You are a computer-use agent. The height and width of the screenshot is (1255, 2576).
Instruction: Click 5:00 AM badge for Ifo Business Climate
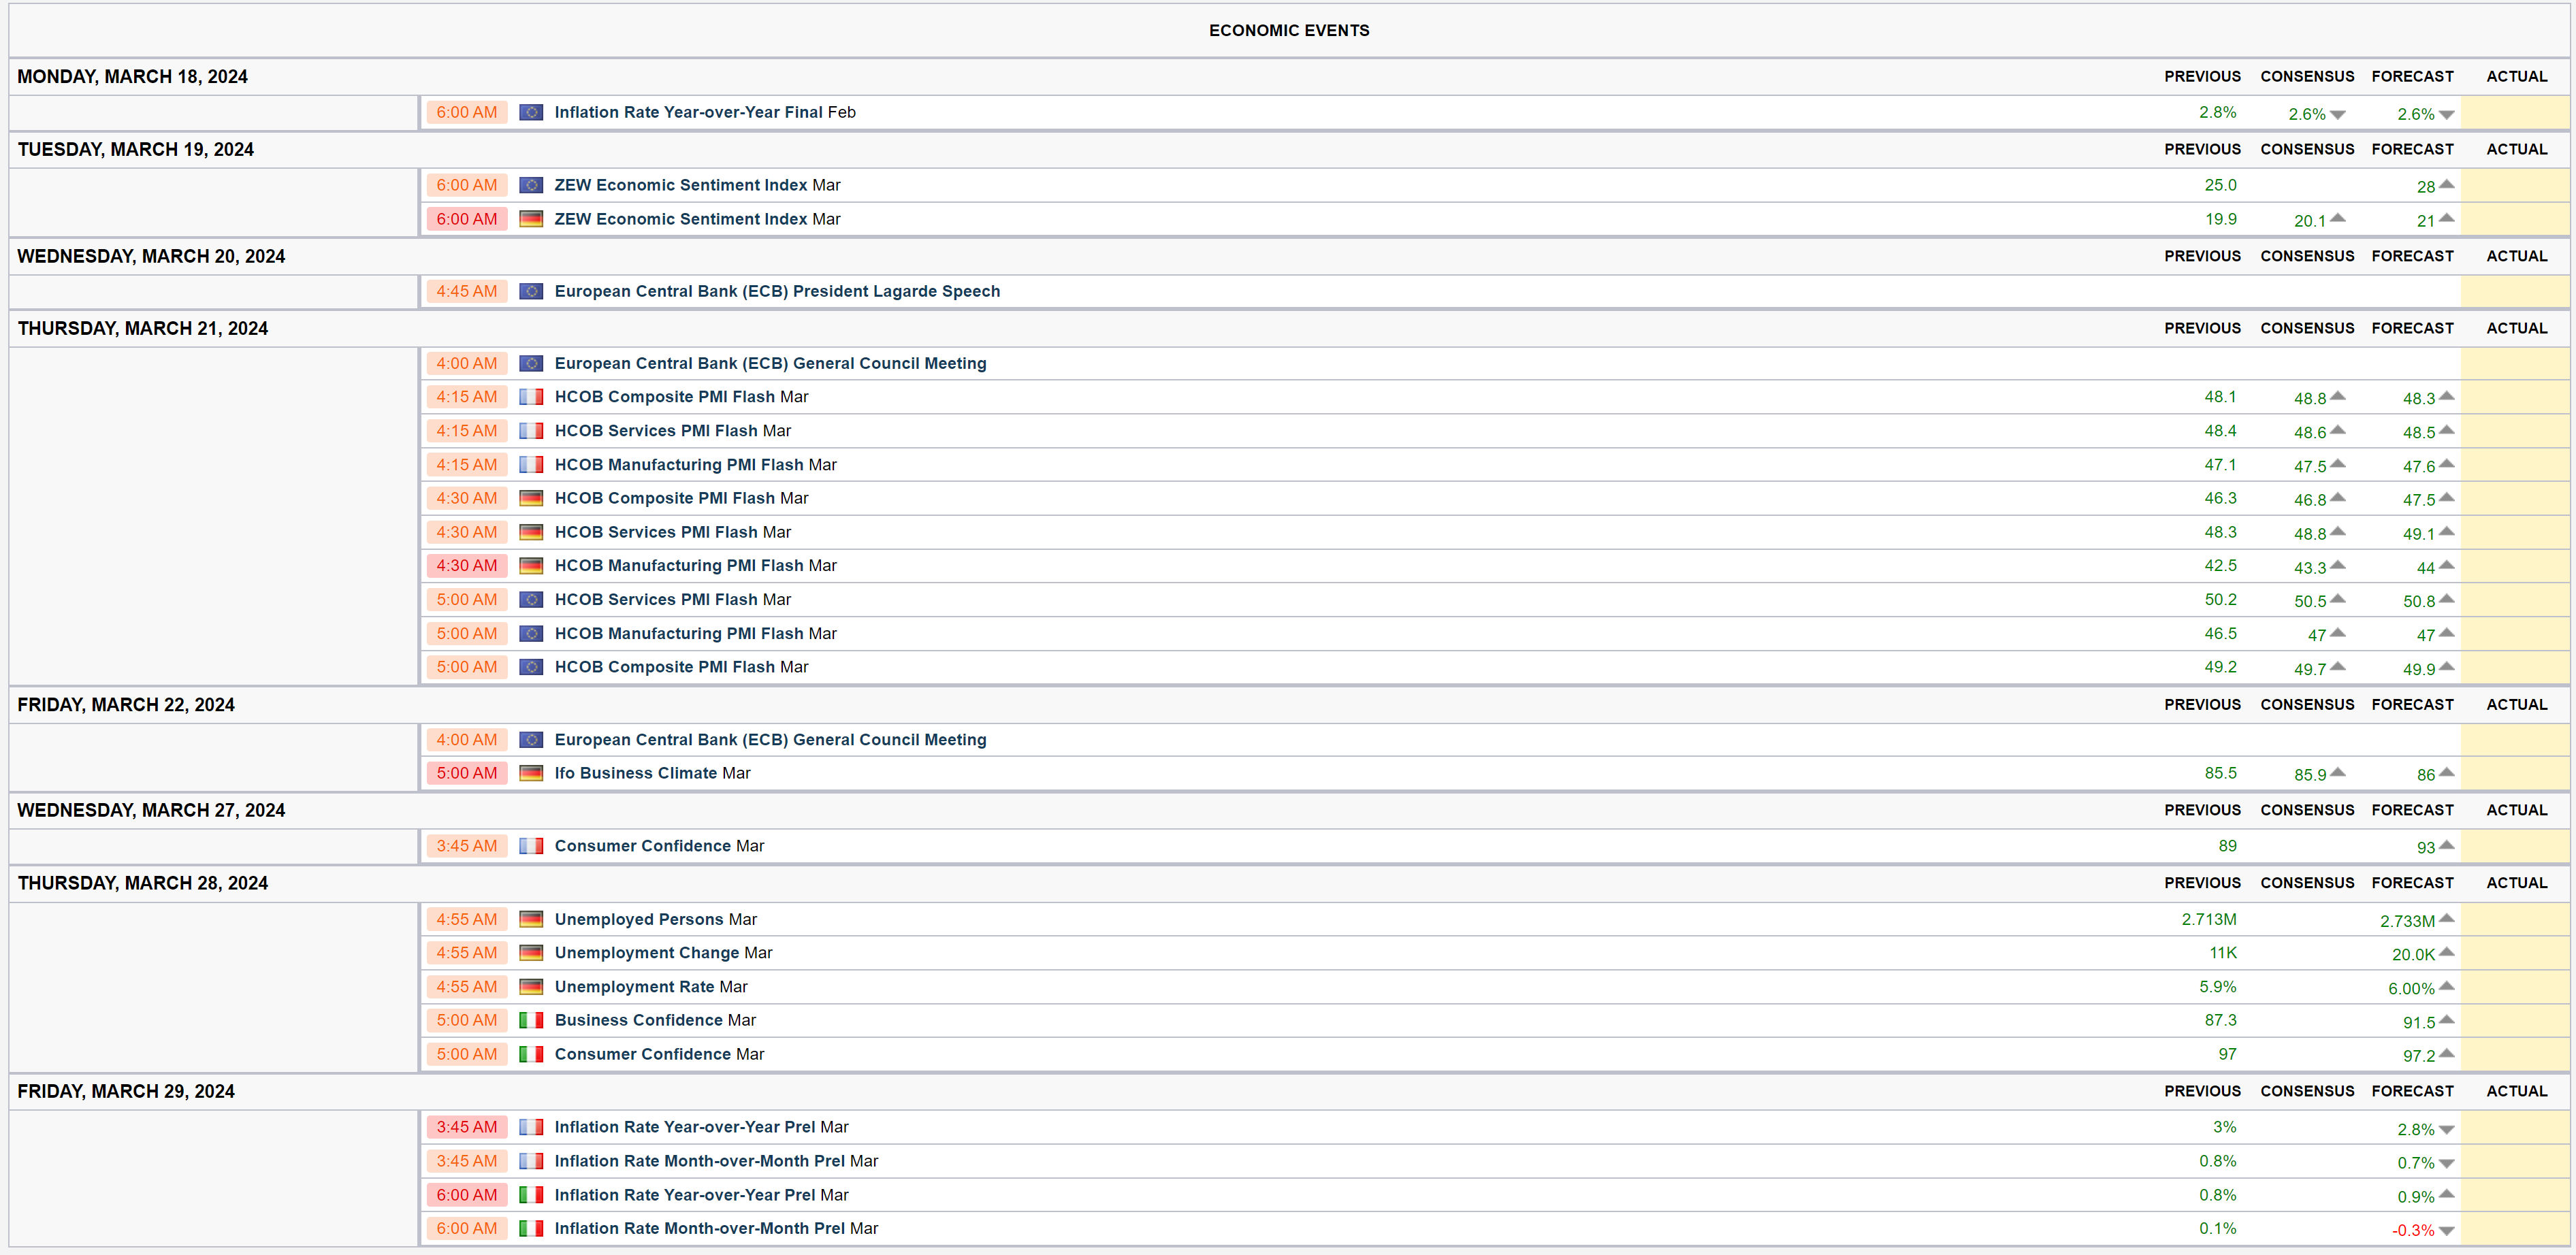(466, 773)
